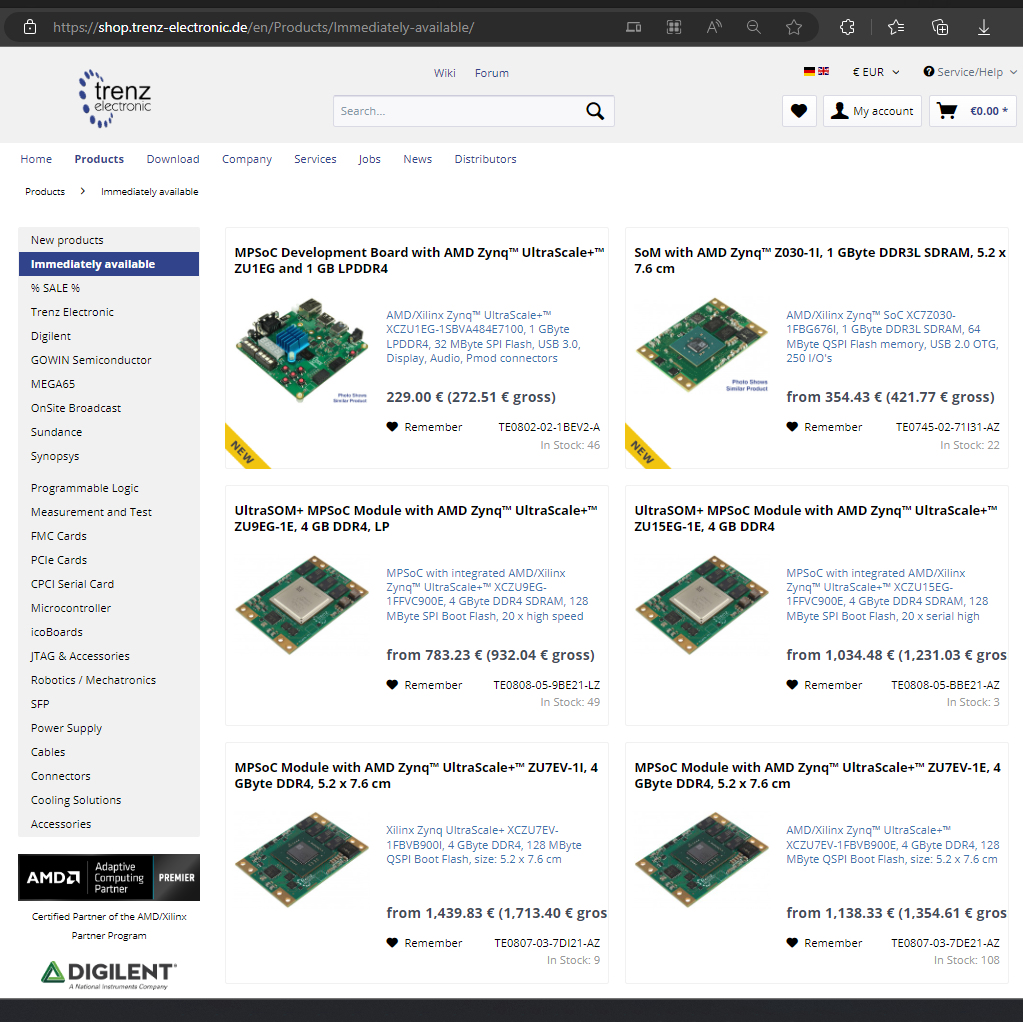Open the shopping cart showing €0.00

(972, 111)
